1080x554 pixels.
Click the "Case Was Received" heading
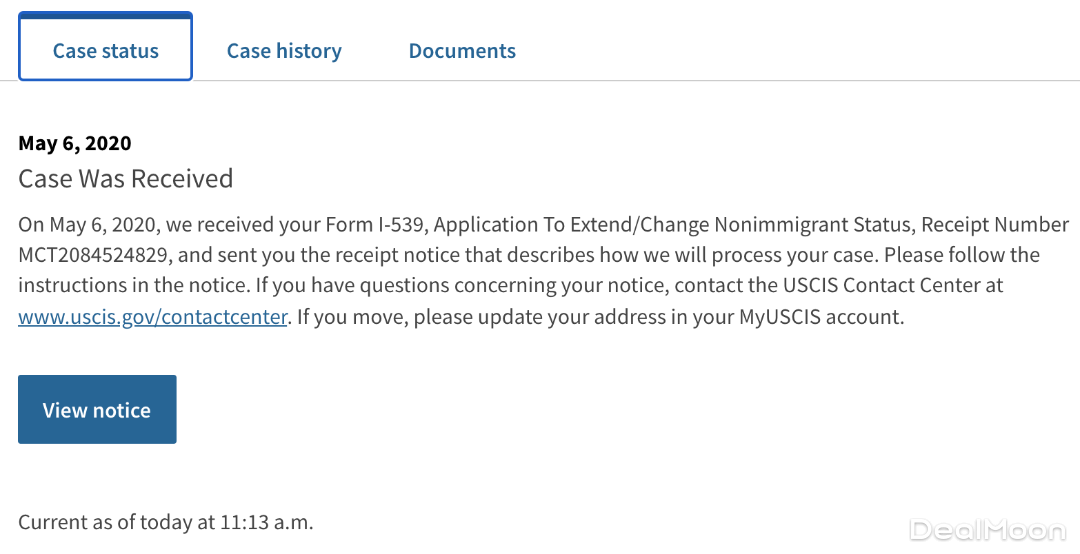point(126,179)
